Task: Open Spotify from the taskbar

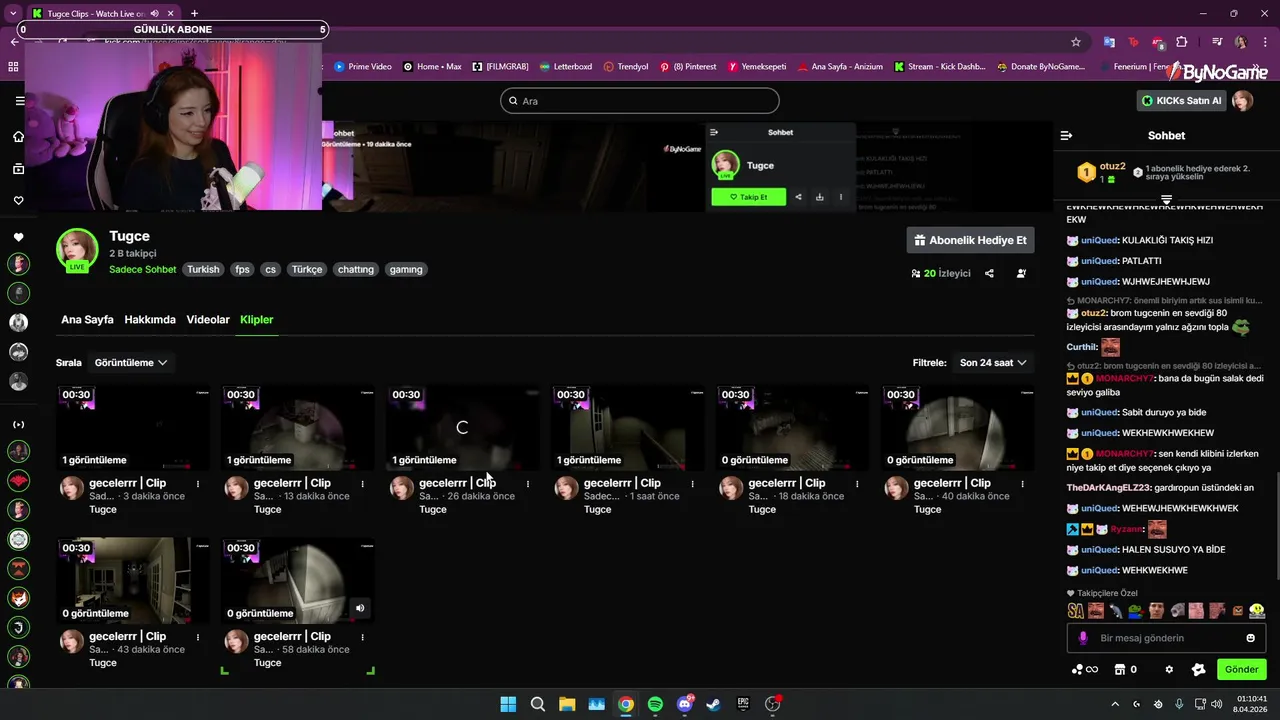Action: [x=655, y=704]
